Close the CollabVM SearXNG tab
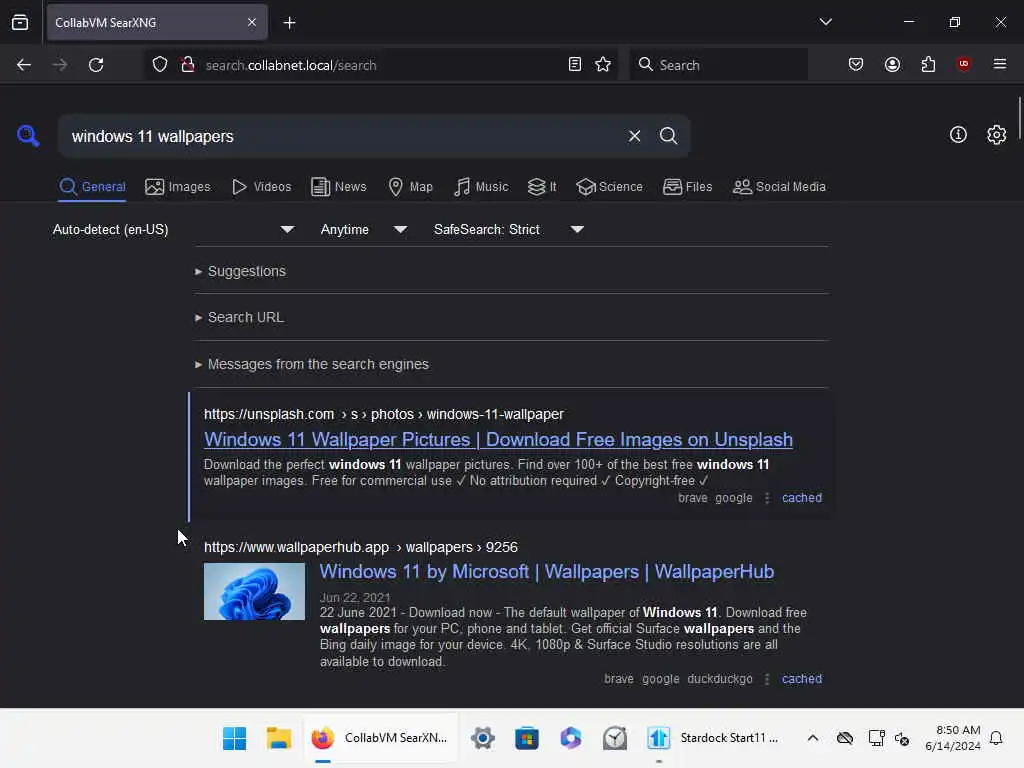Viewport: 1024px width, 768px height. tap(251, 22)
